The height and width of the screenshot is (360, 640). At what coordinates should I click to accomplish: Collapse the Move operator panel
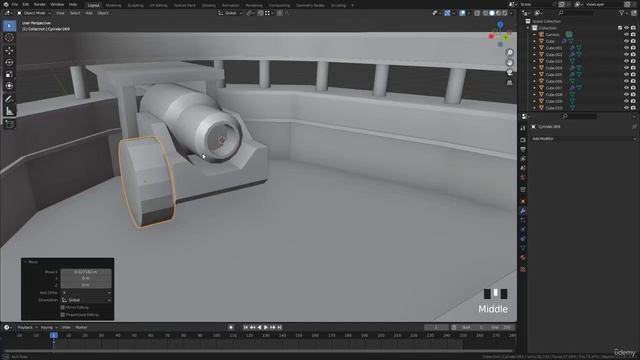tap(25, 262)
